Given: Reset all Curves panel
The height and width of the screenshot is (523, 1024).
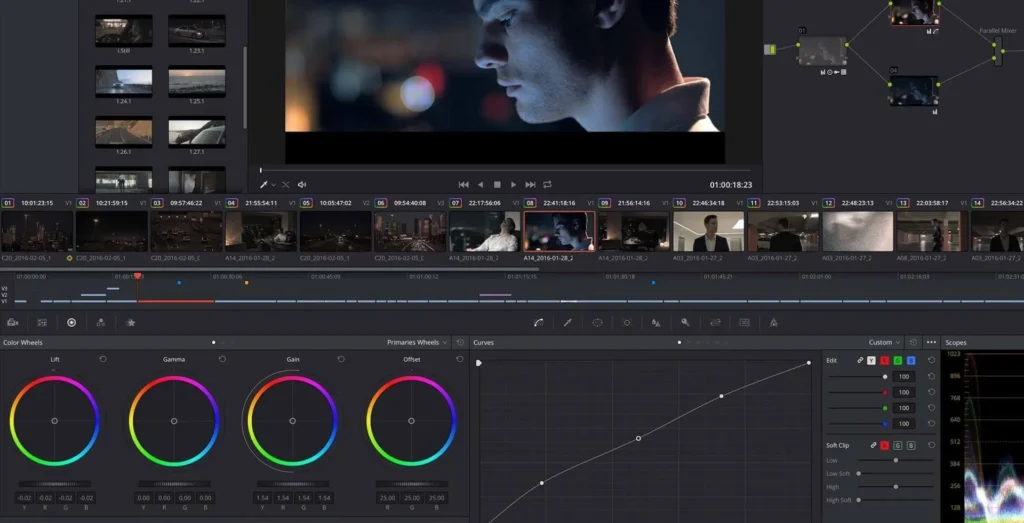Looking at the screenshot, I should (913, 342).
